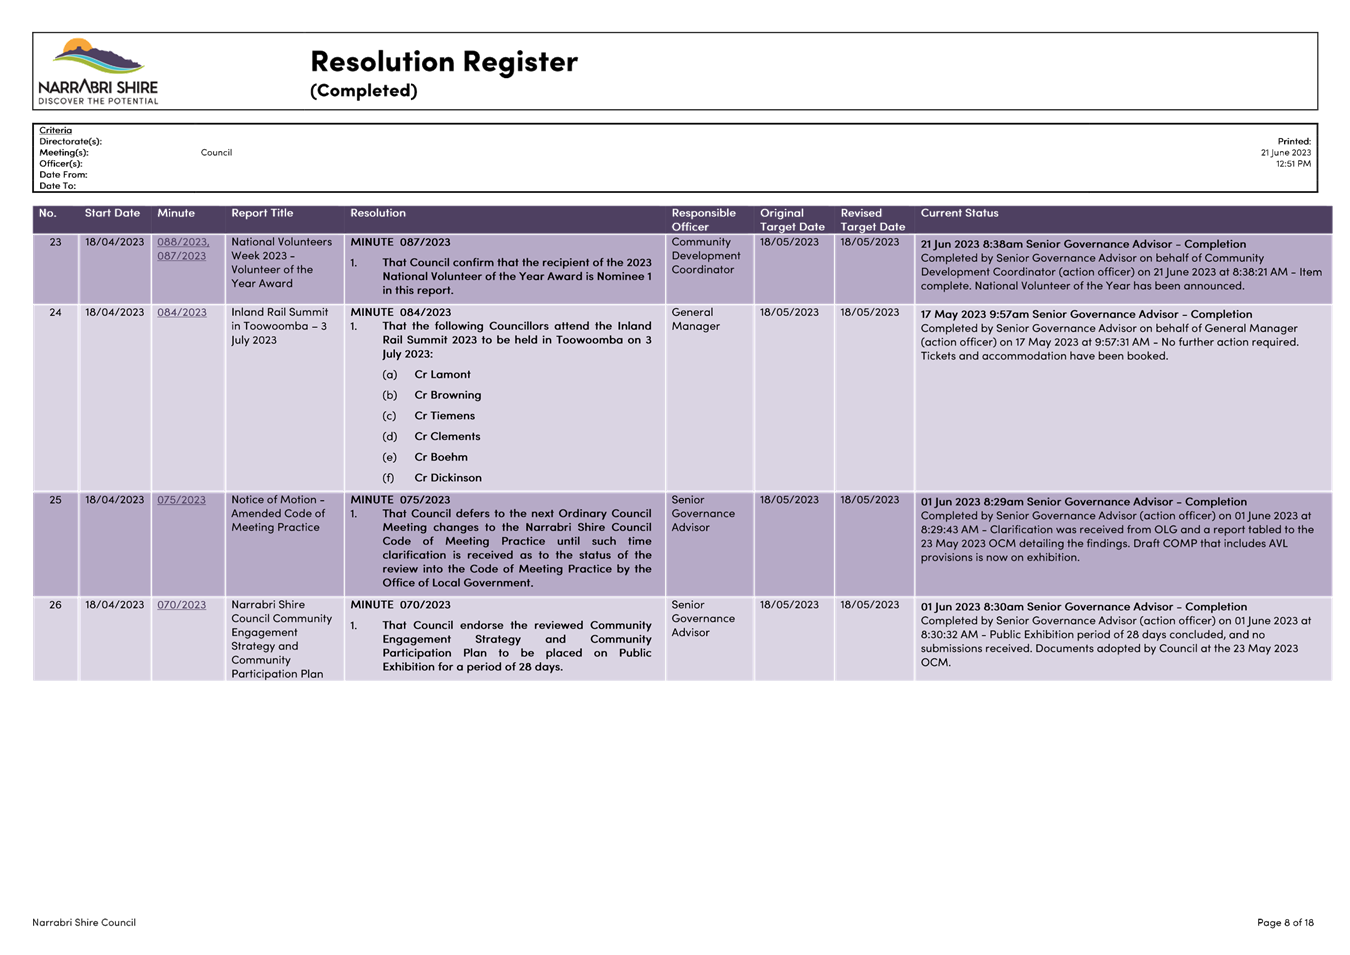
Task: Open minute link 084/2023
Action: (182, 312)
